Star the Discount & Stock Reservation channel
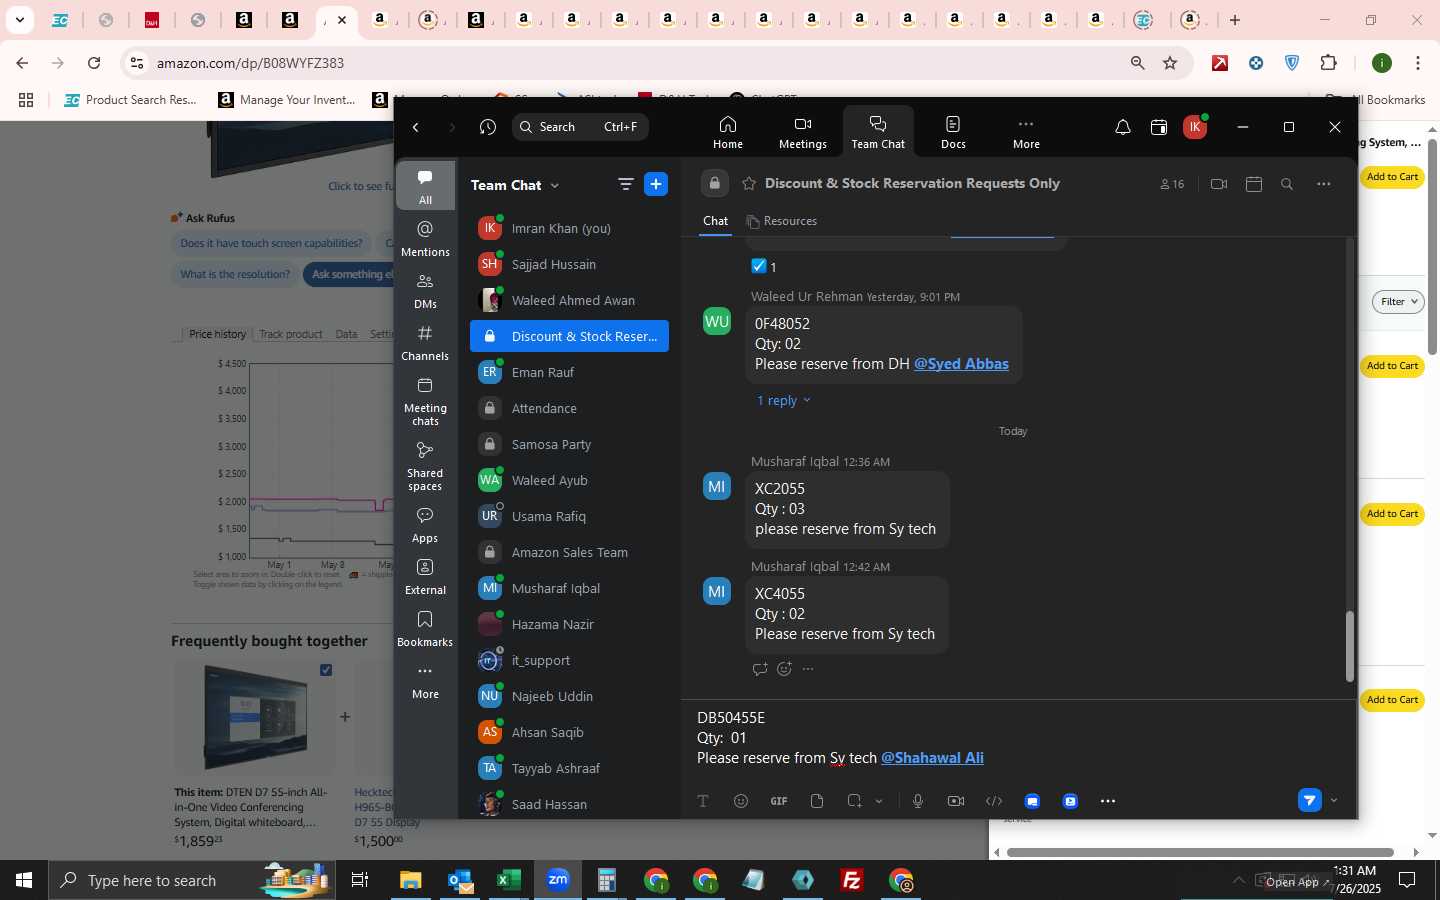 pyautogui.click(x=749, y=183)
